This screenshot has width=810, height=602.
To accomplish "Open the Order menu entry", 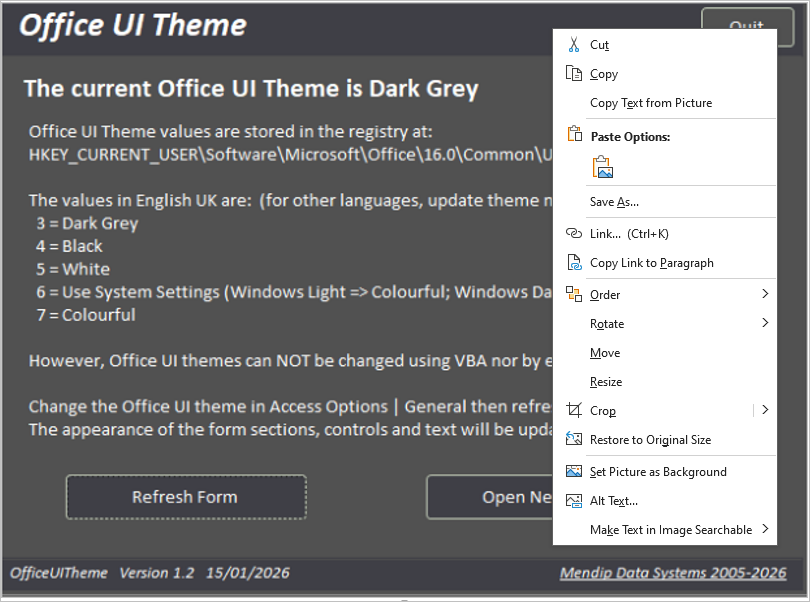I will click(664, 295).
